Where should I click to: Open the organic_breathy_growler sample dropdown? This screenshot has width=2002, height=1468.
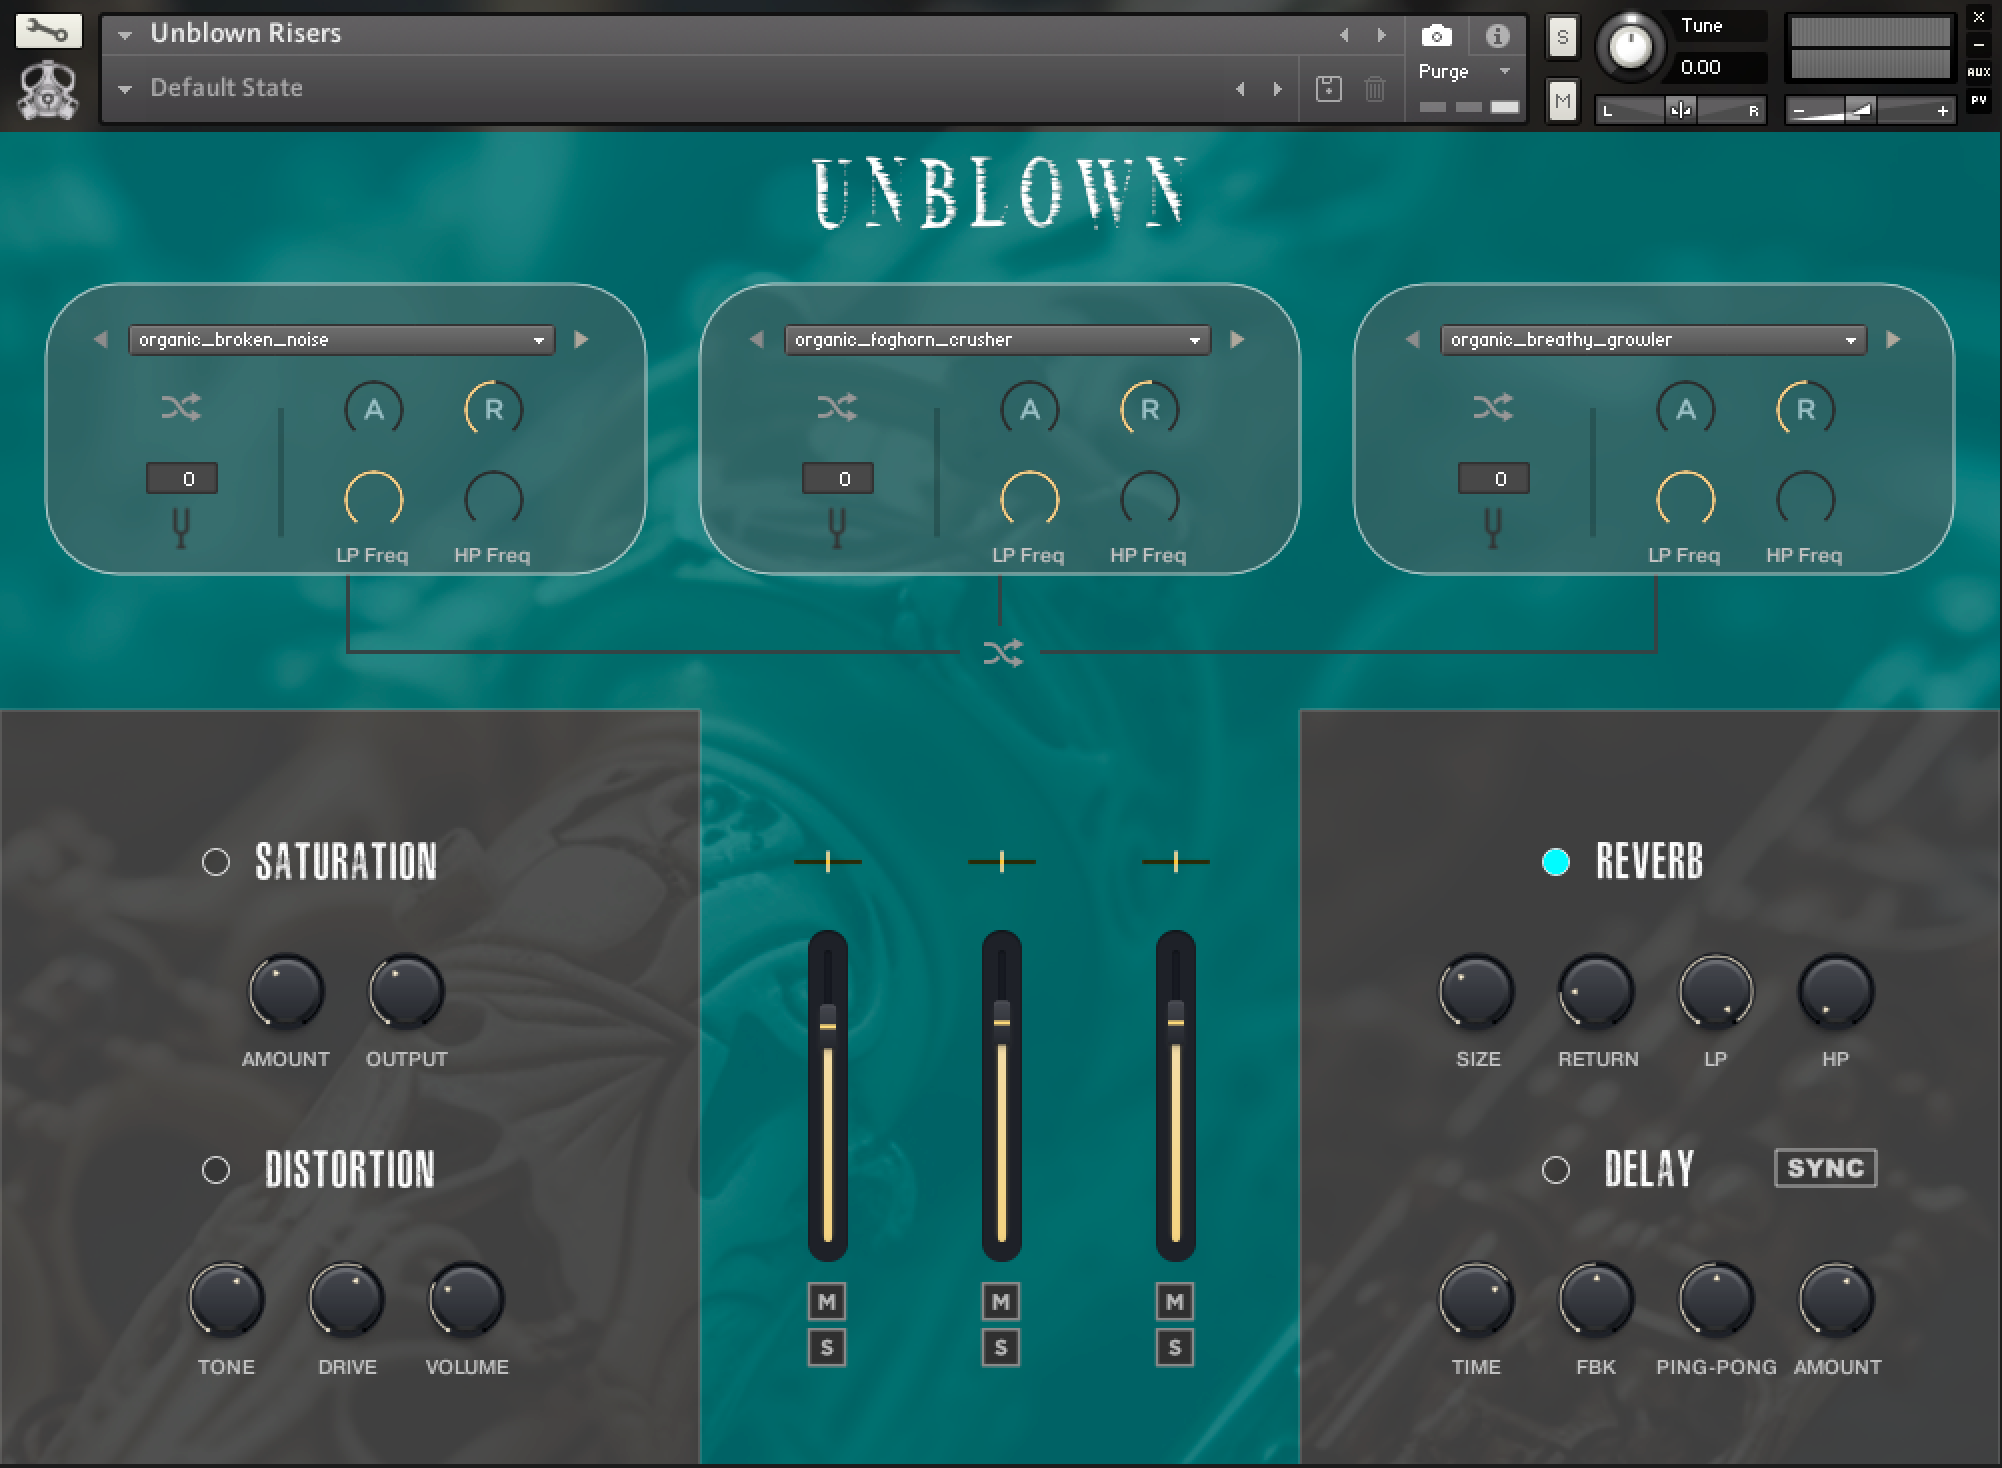point(1652,339)
